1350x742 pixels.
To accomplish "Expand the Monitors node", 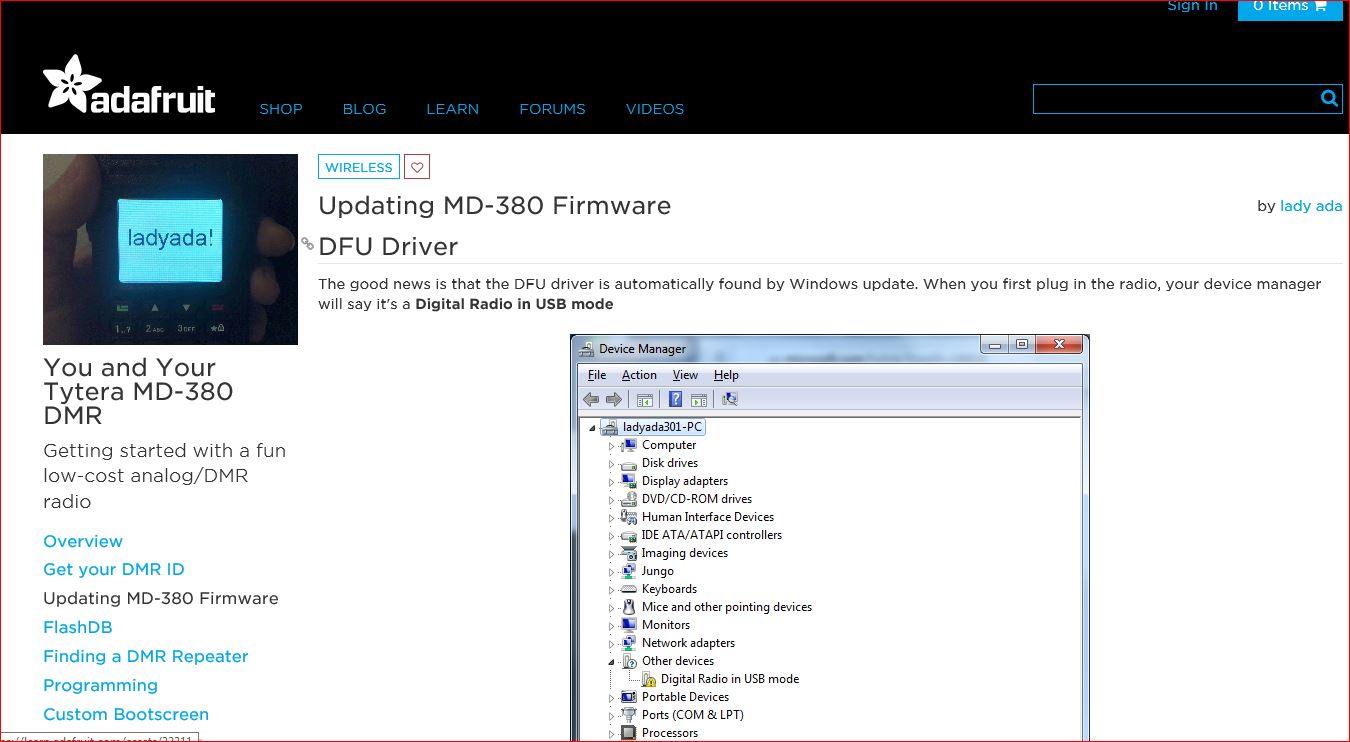I will tap(612, 626).
